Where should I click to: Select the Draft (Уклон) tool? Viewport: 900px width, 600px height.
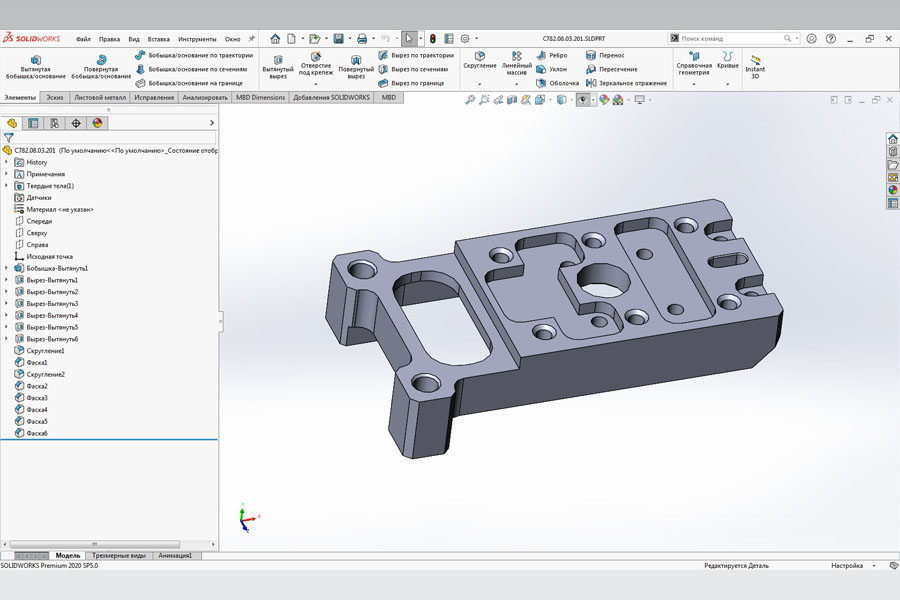(552, 69)
